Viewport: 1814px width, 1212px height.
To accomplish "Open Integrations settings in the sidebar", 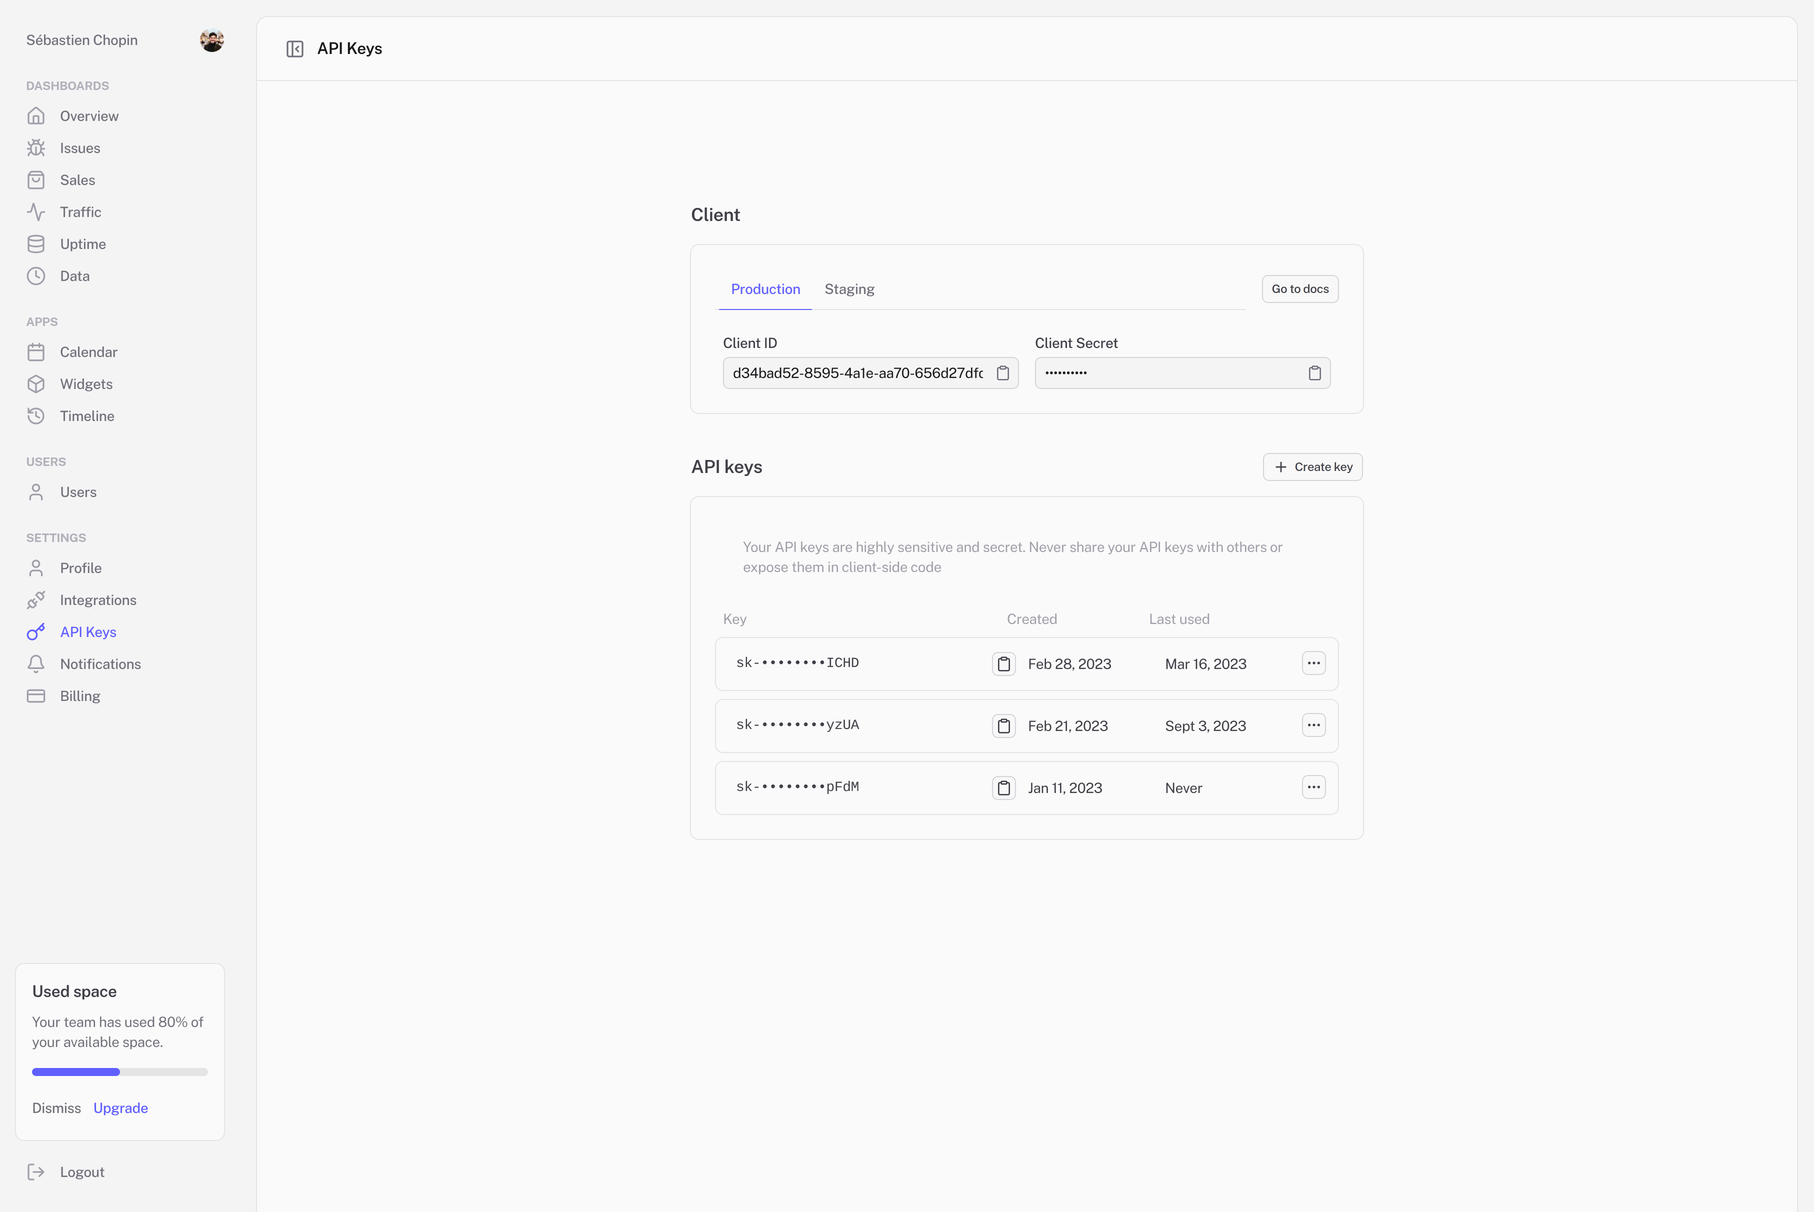I will click(97, 600).
